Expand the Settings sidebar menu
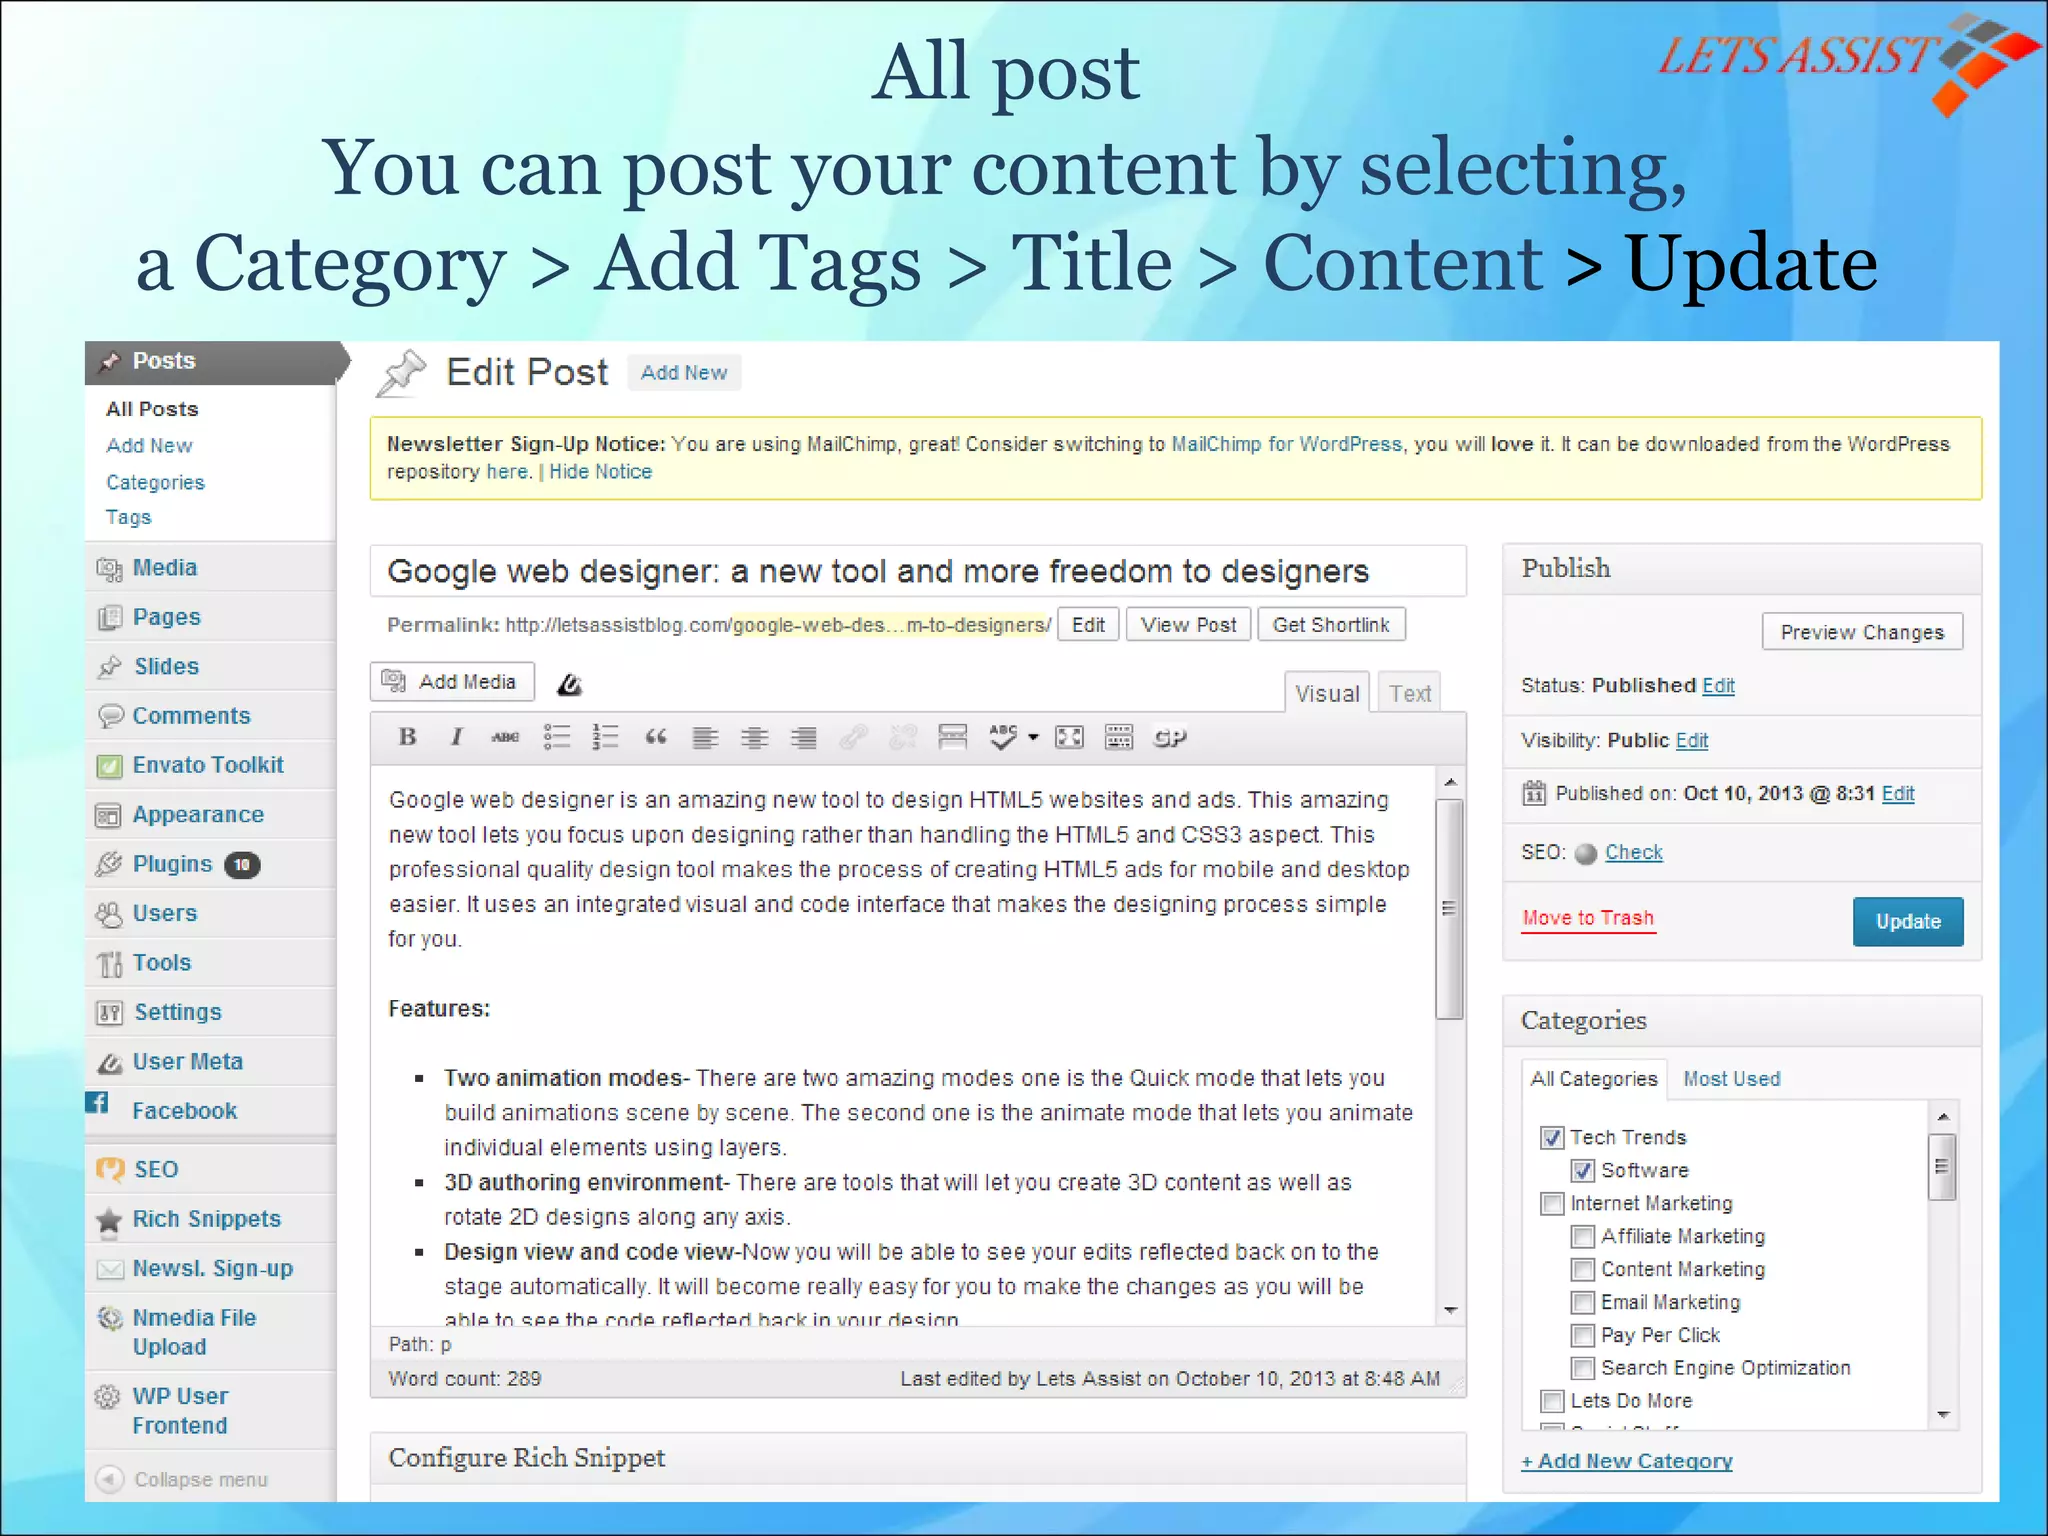 pos(211,1012)
